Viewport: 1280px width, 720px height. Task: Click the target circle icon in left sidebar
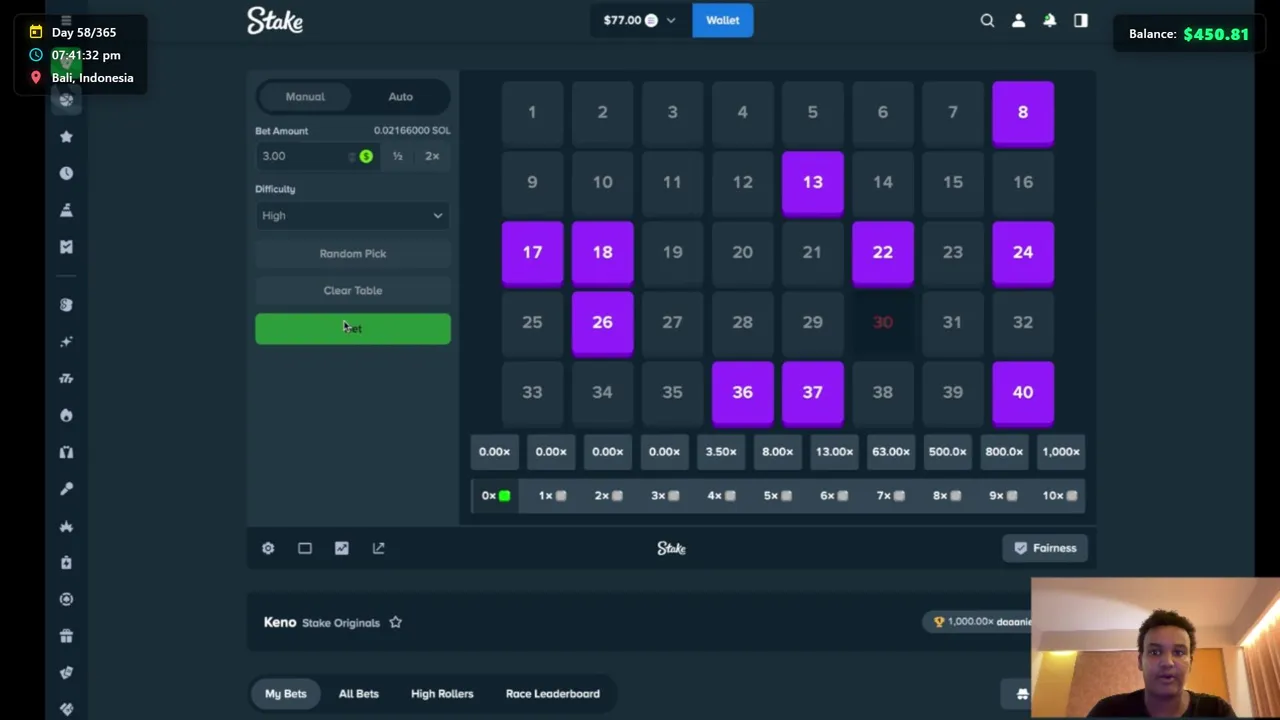point(66,599)
